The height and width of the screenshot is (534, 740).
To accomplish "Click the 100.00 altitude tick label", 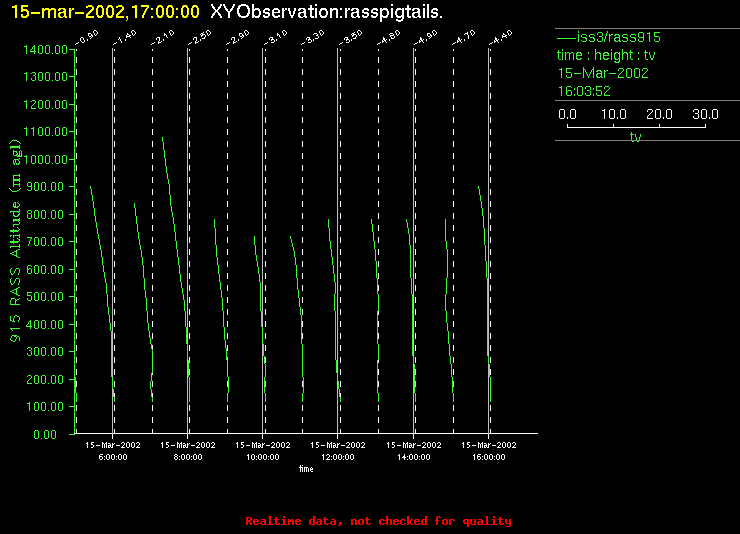I will tap(45, 407).
